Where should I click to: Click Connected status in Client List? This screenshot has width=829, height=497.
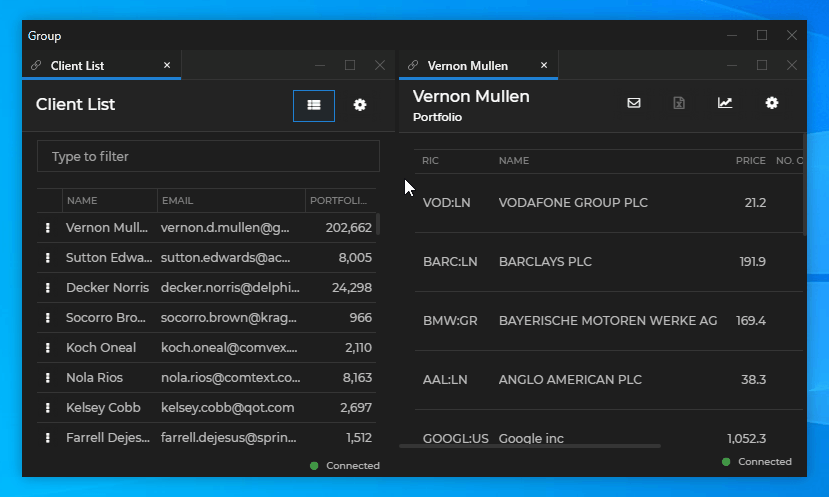(x=345, y=466)
